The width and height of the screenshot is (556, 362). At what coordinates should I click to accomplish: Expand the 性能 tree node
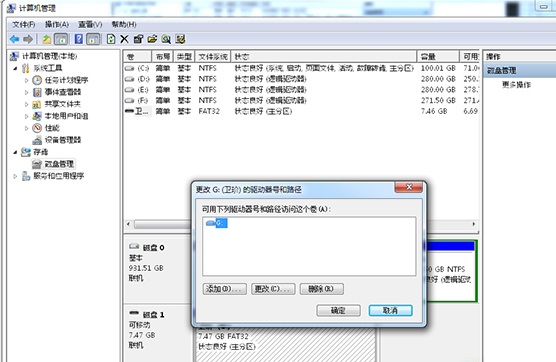26,128
